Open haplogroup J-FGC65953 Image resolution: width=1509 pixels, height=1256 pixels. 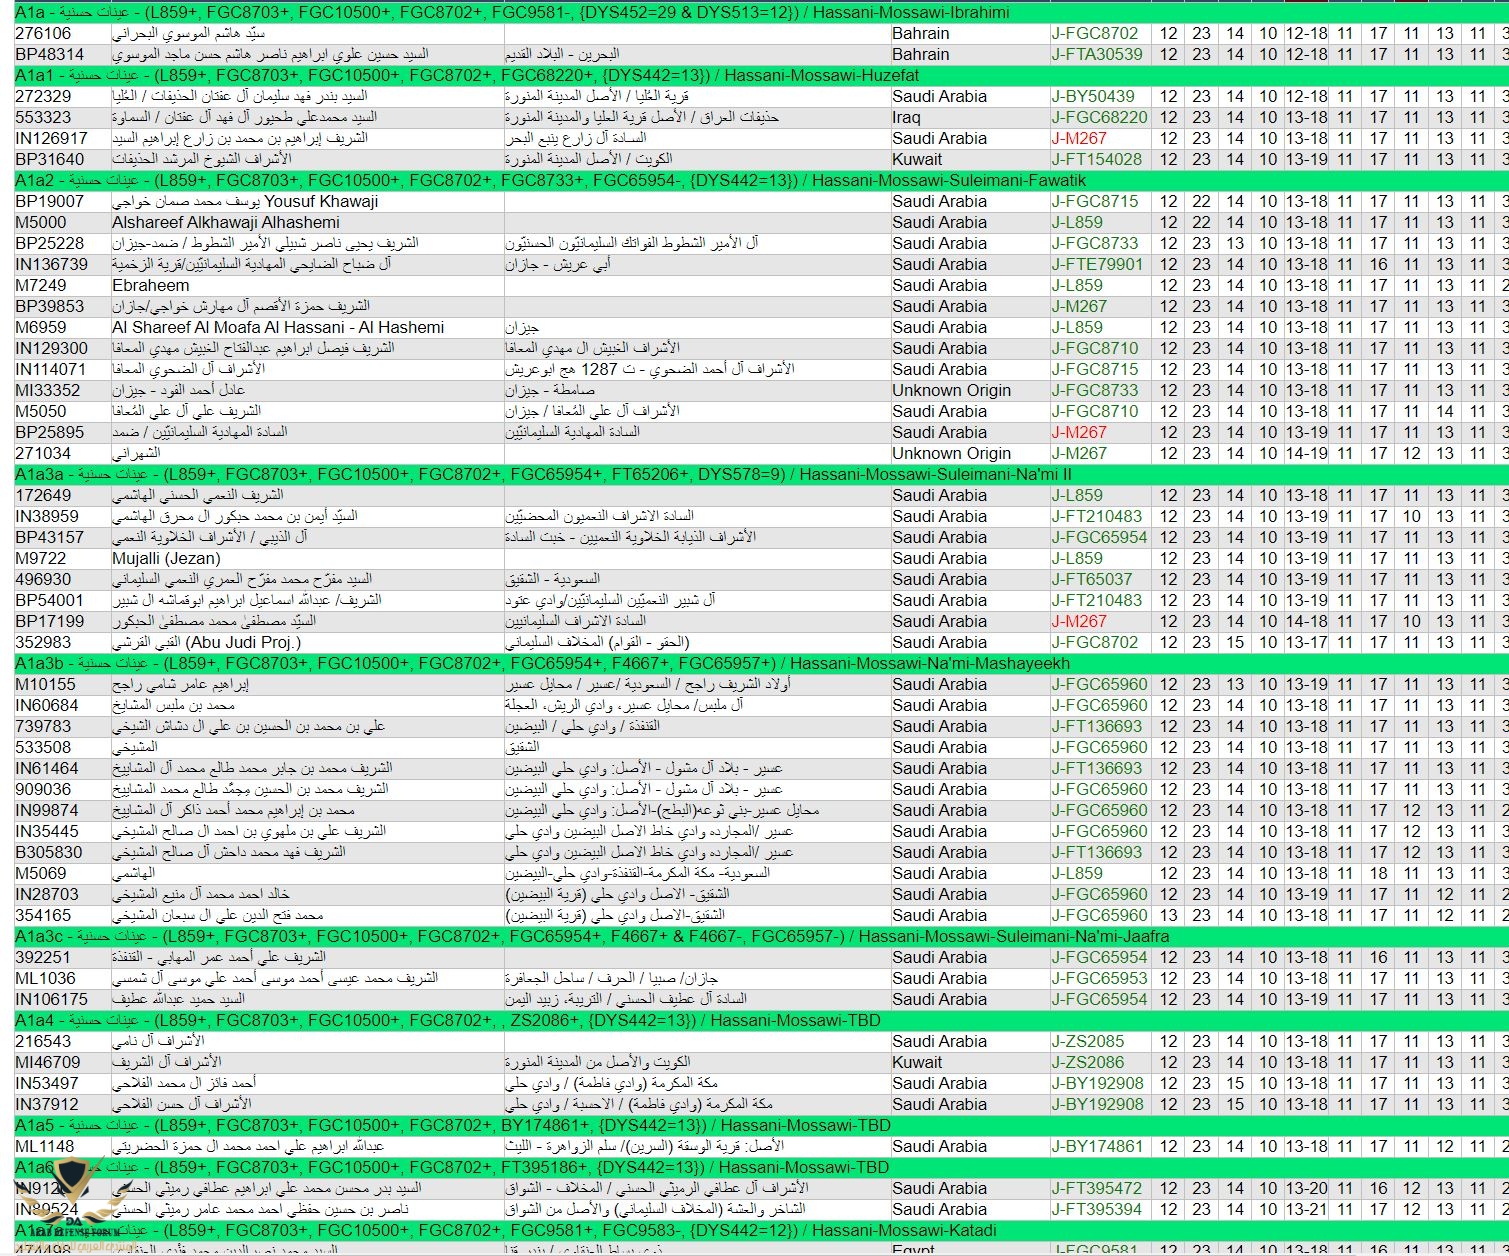tap(1099, 979)
